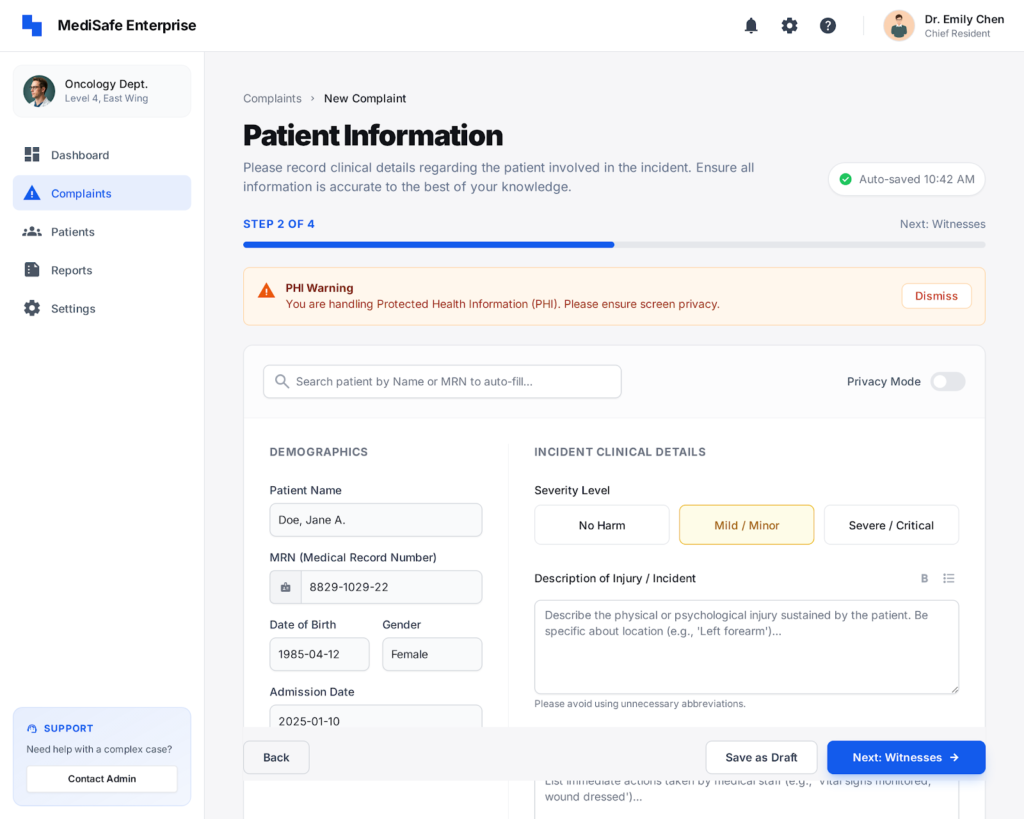Open the Gender dropdown
This screenshot has height=819, width=1024.
(431, 654)
